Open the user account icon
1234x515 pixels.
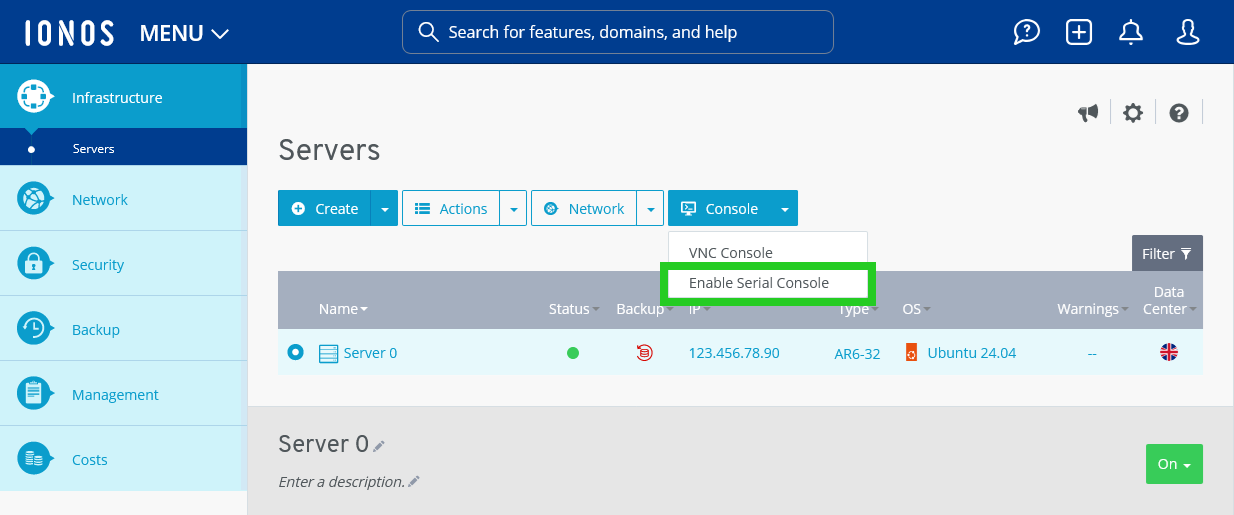1188,32
